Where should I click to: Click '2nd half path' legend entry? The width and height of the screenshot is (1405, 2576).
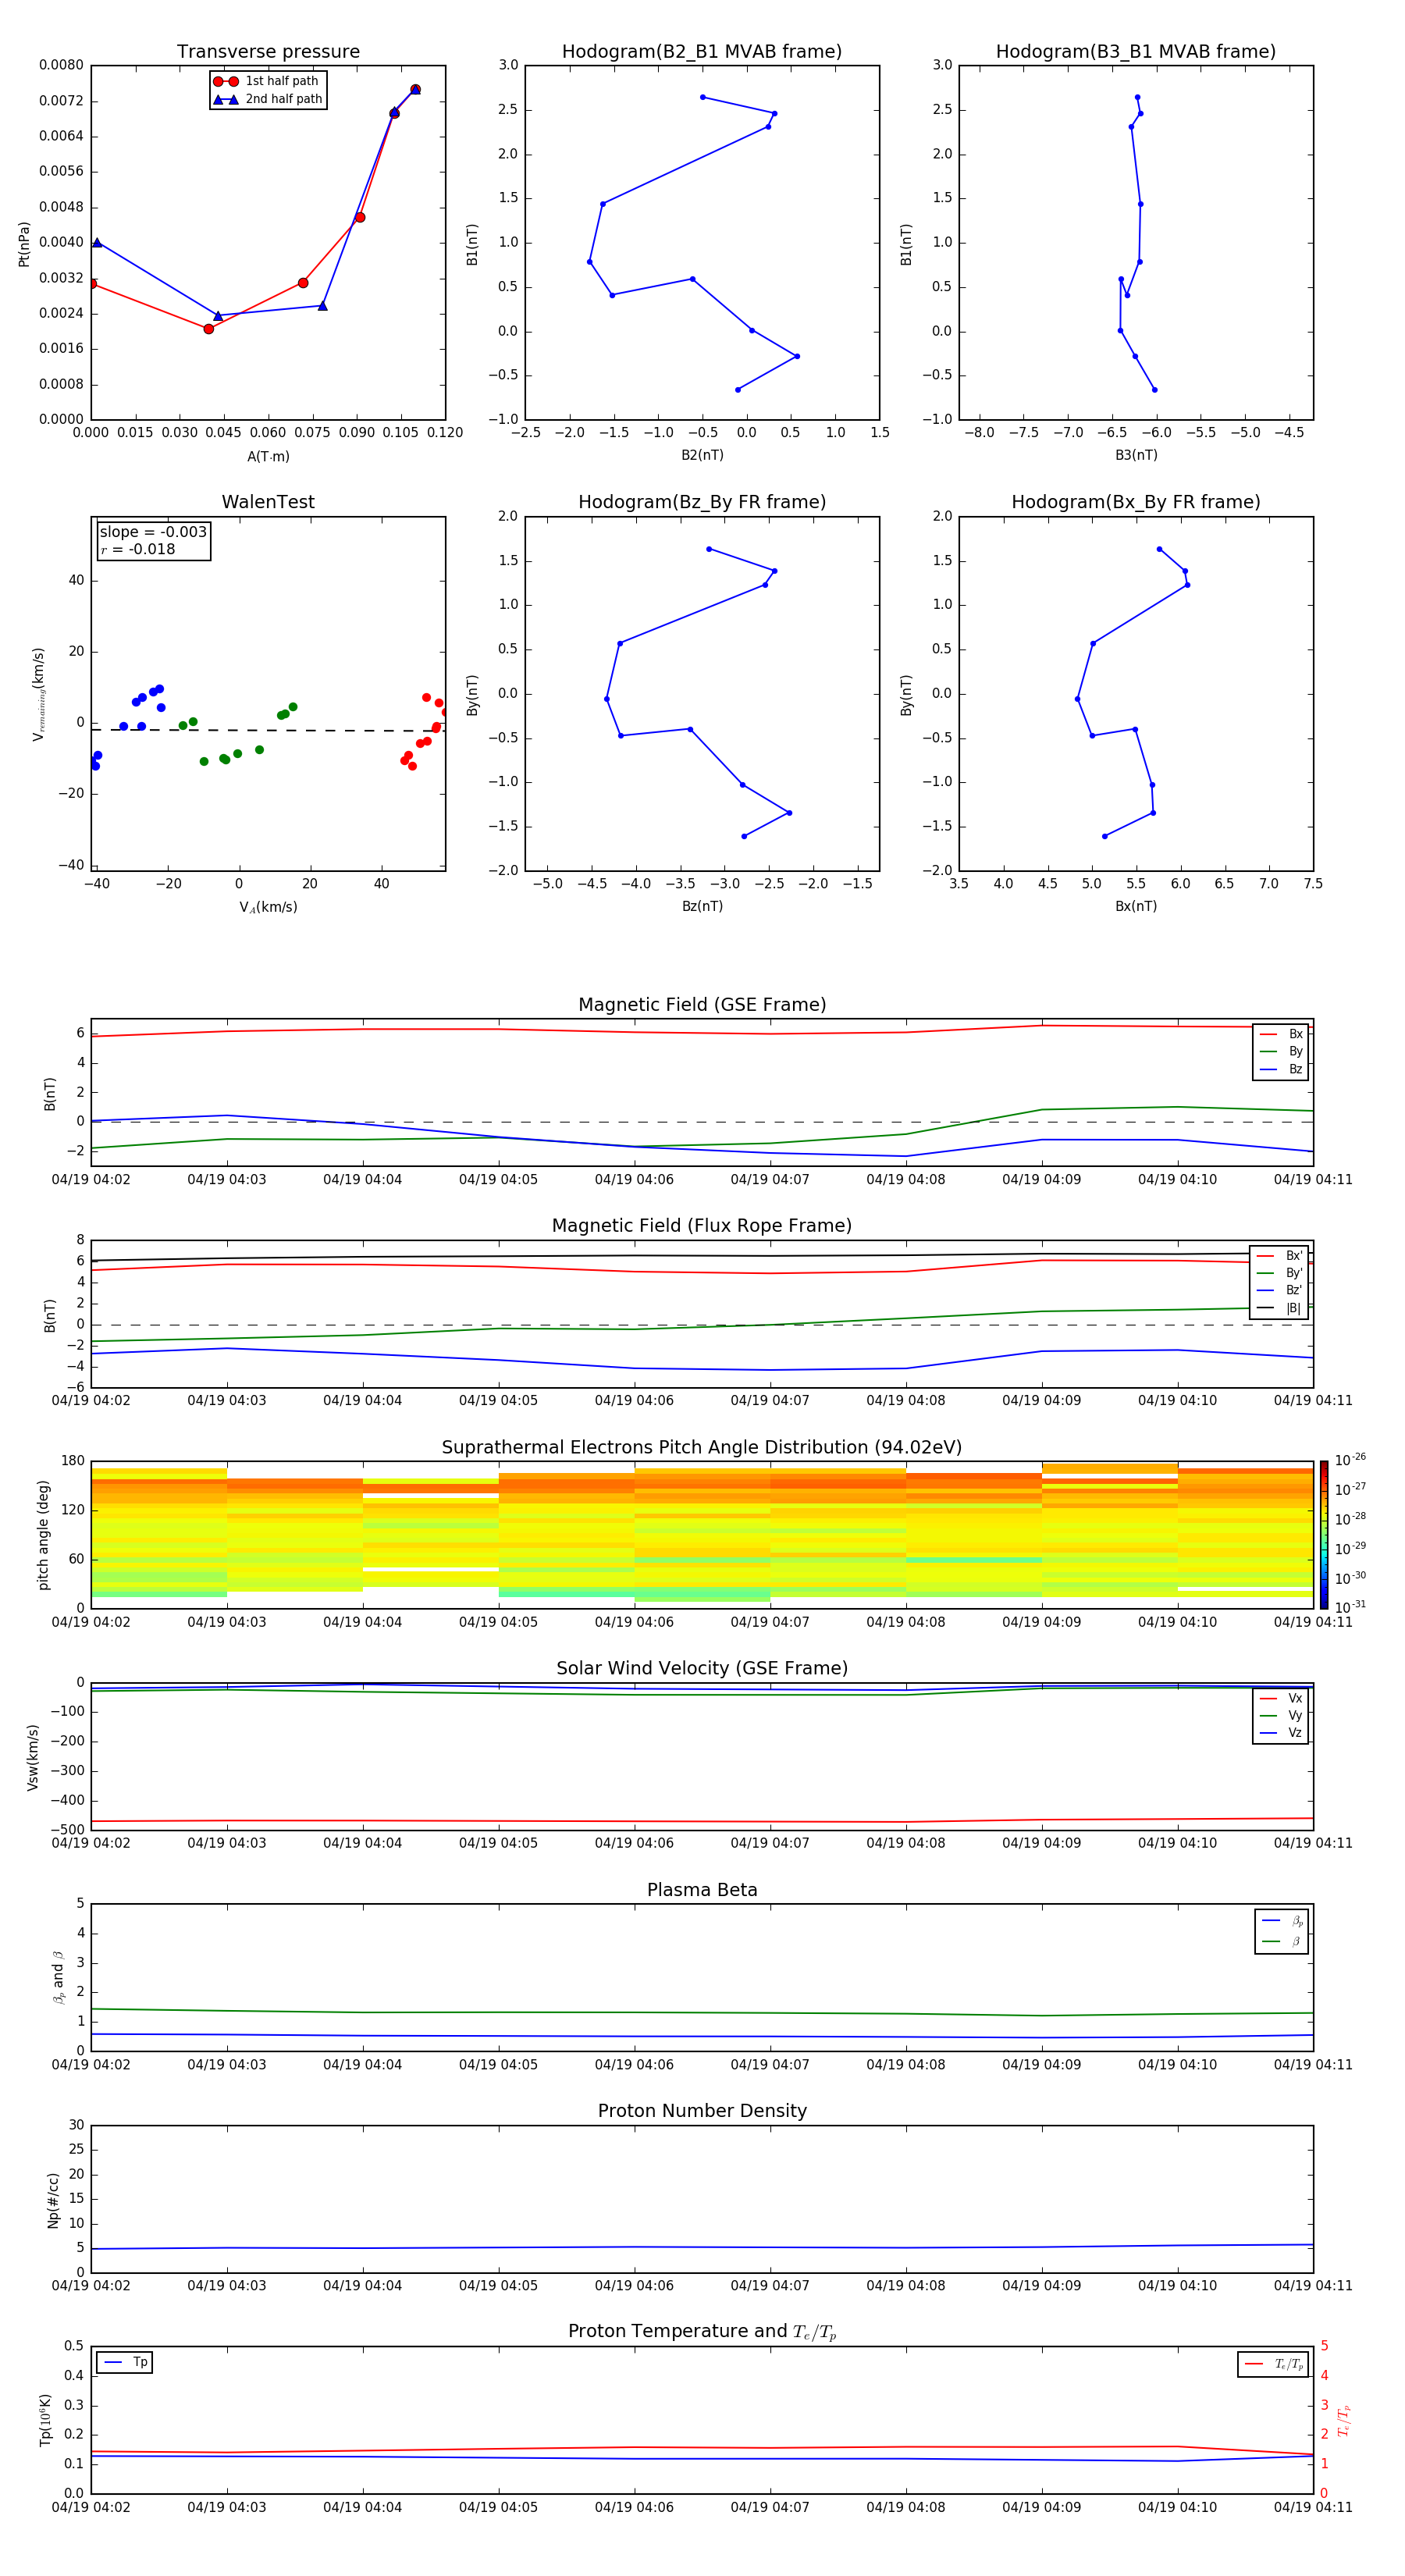268,99
